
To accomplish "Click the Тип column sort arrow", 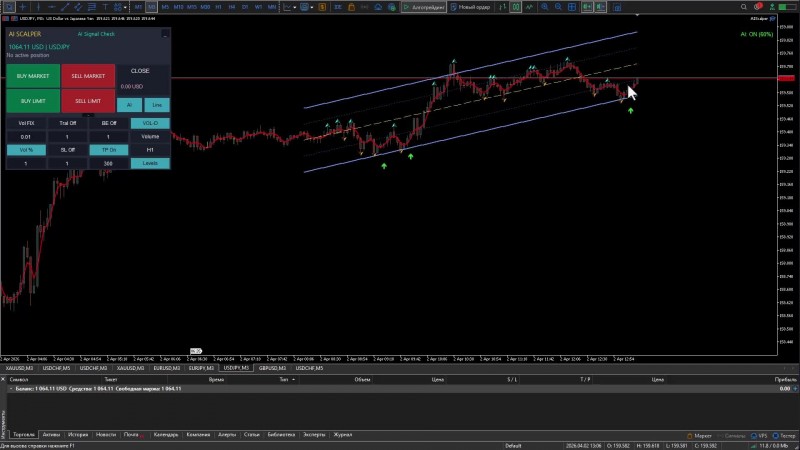I will (294, 380).
